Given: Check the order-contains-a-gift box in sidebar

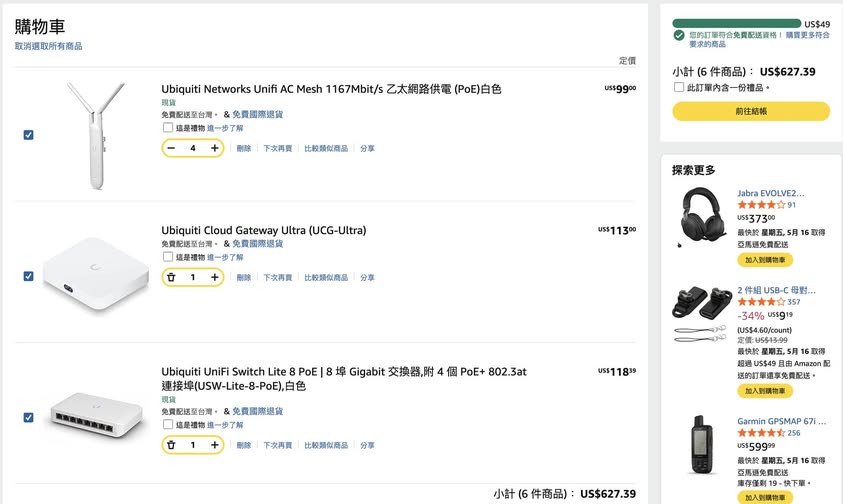Looking at the screenshot, I should [679, 87].
